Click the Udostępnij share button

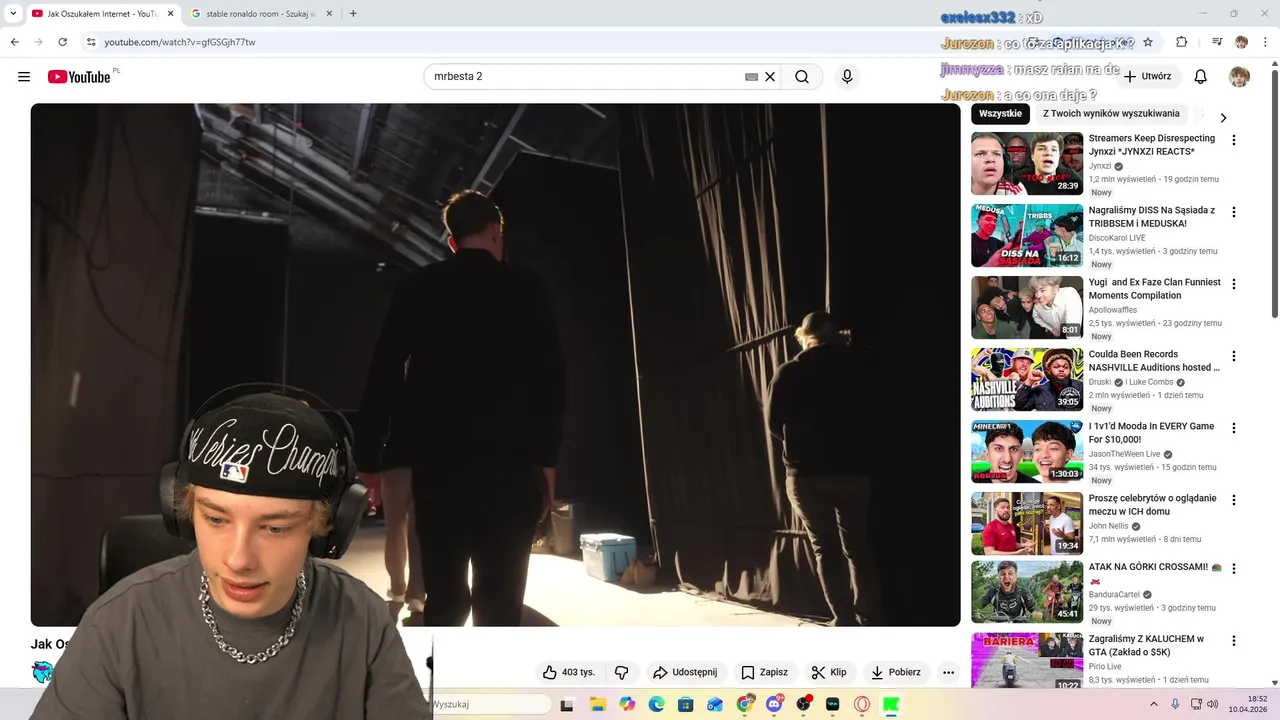[685, 672]
